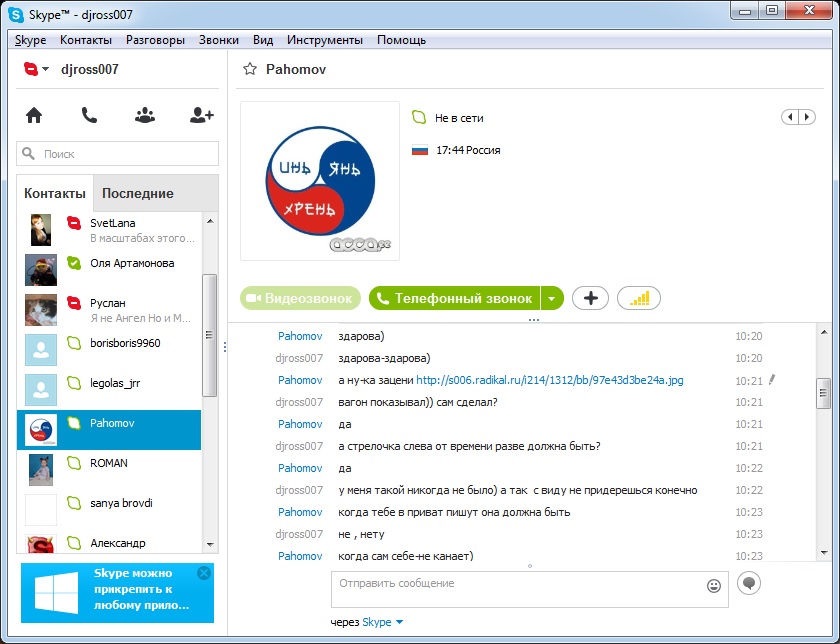Click the 17:44 Россия local time text
The width and height of the screenshot is (840, 644).
[468, 150]
